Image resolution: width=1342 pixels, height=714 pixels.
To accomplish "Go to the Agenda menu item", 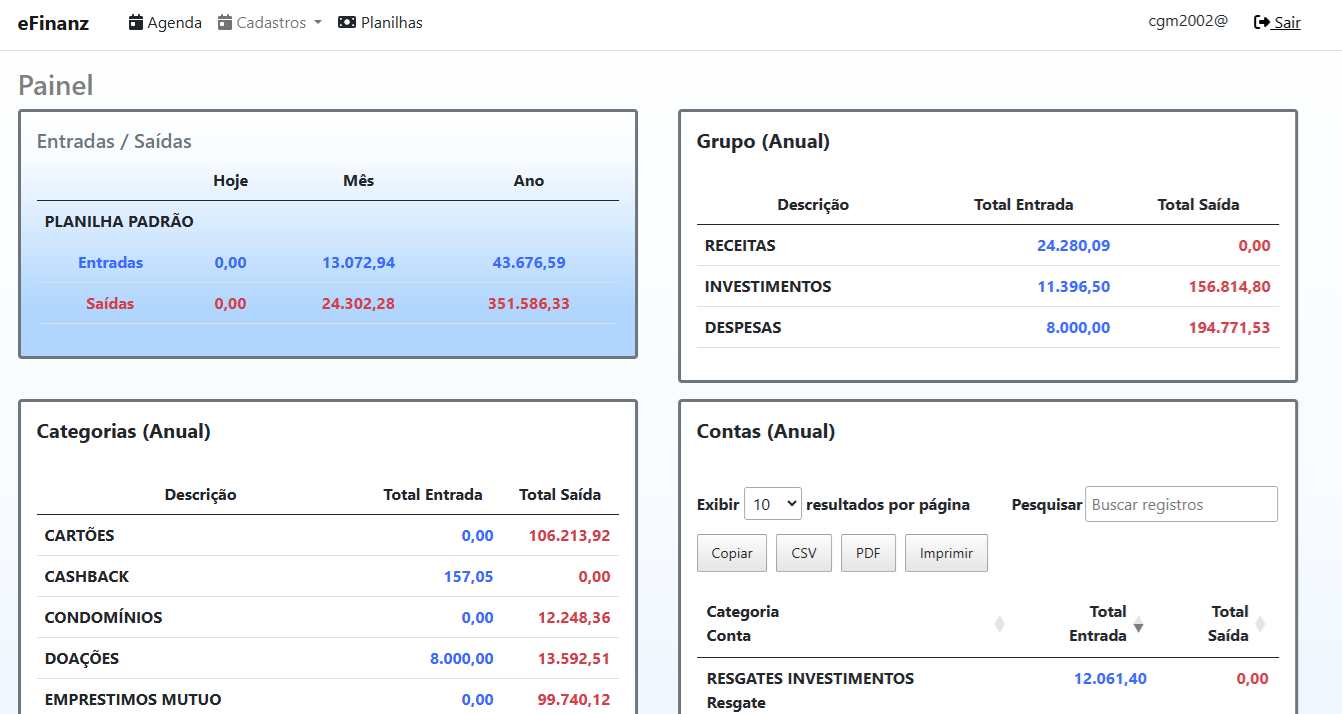I will pyautogui.click(x=174, y=22).
